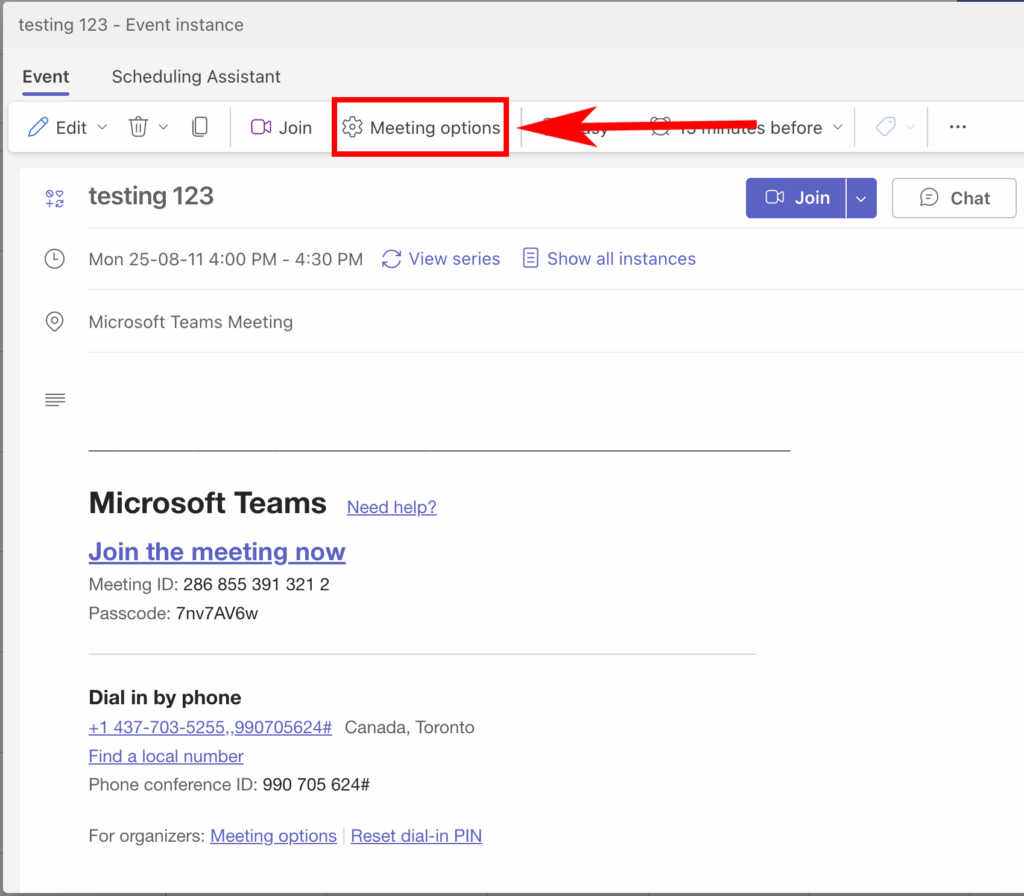Viewport: 1024px width, 896px height.
Task: Click the category tag icon in the toolbar
Action: point(886,127)
